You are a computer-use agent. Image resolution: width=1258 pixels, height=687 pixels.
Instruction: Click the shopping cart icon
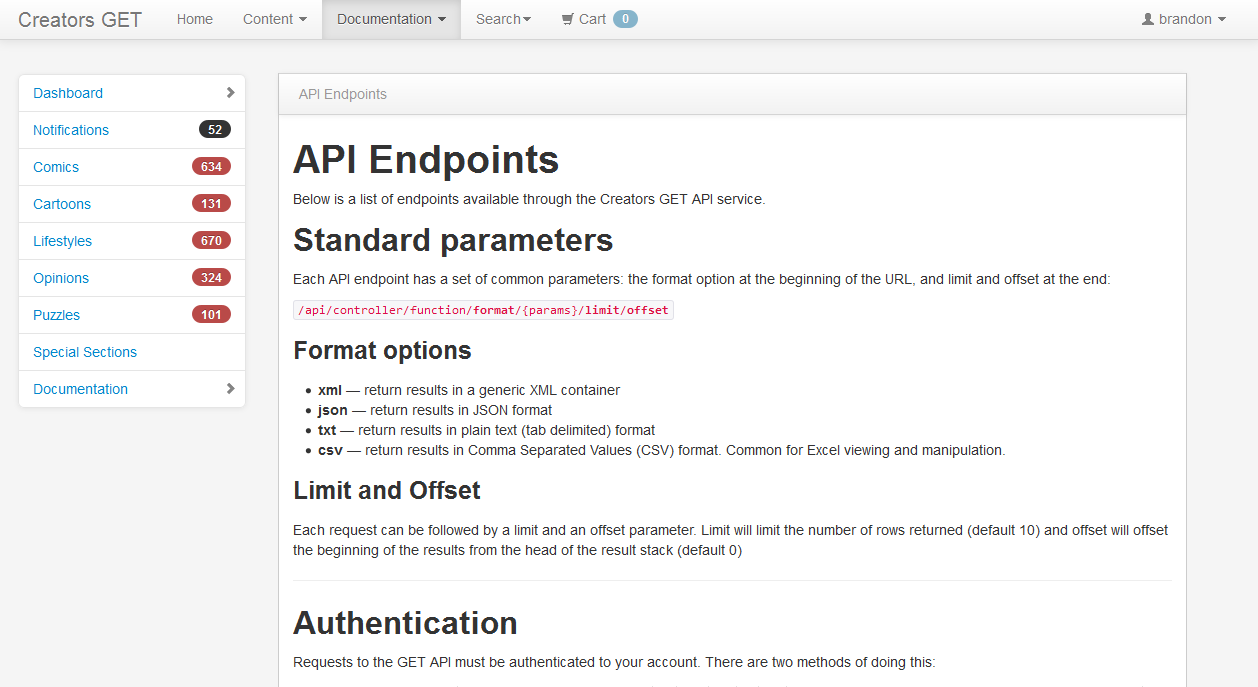568,19
